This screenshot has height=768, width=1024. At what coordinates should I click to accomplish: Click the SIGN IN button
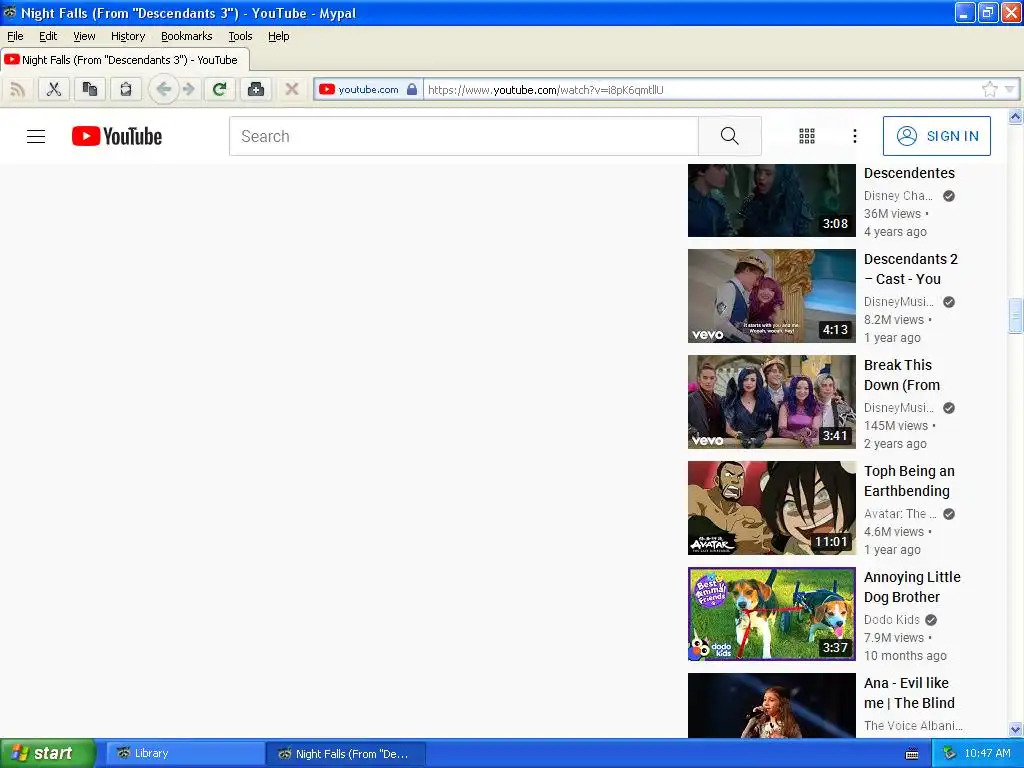tap(936, 136)
